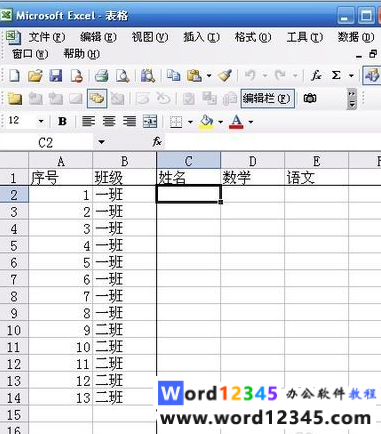The height and width of the screenshot is (434, 381).
Task: Open the AutoSum dropdown arrow
Action: tap(351, 76)
